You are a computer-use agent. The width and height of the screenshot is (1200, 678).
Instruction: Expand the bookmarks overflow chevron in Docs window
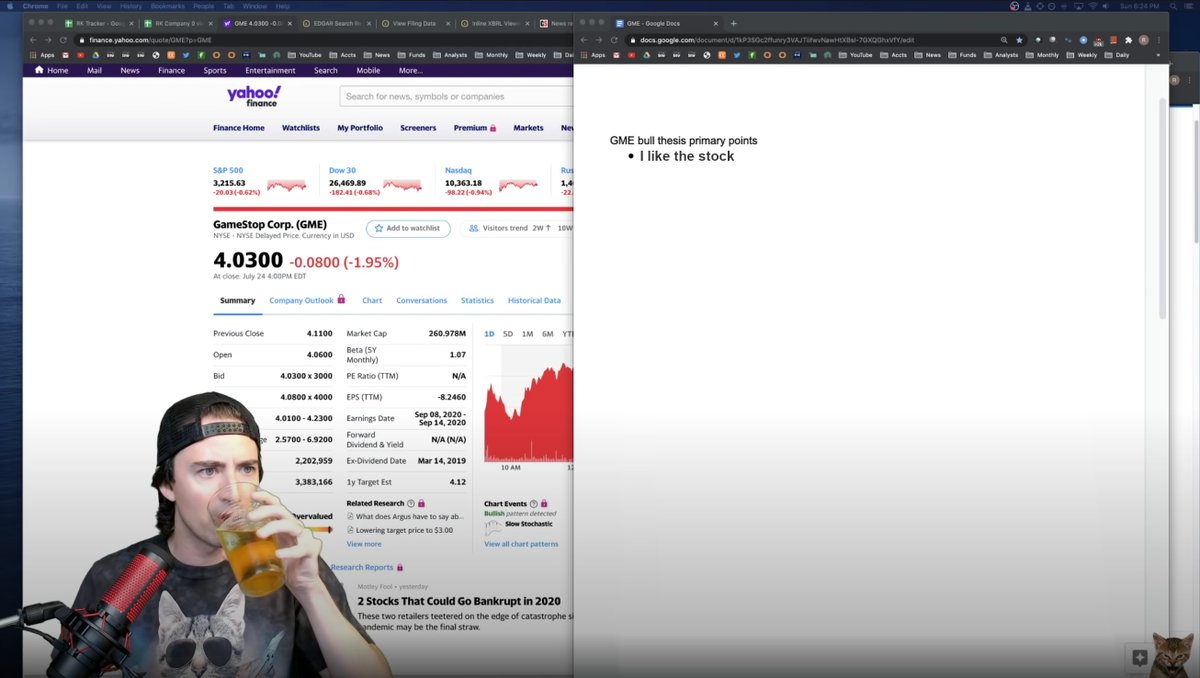1158,55
